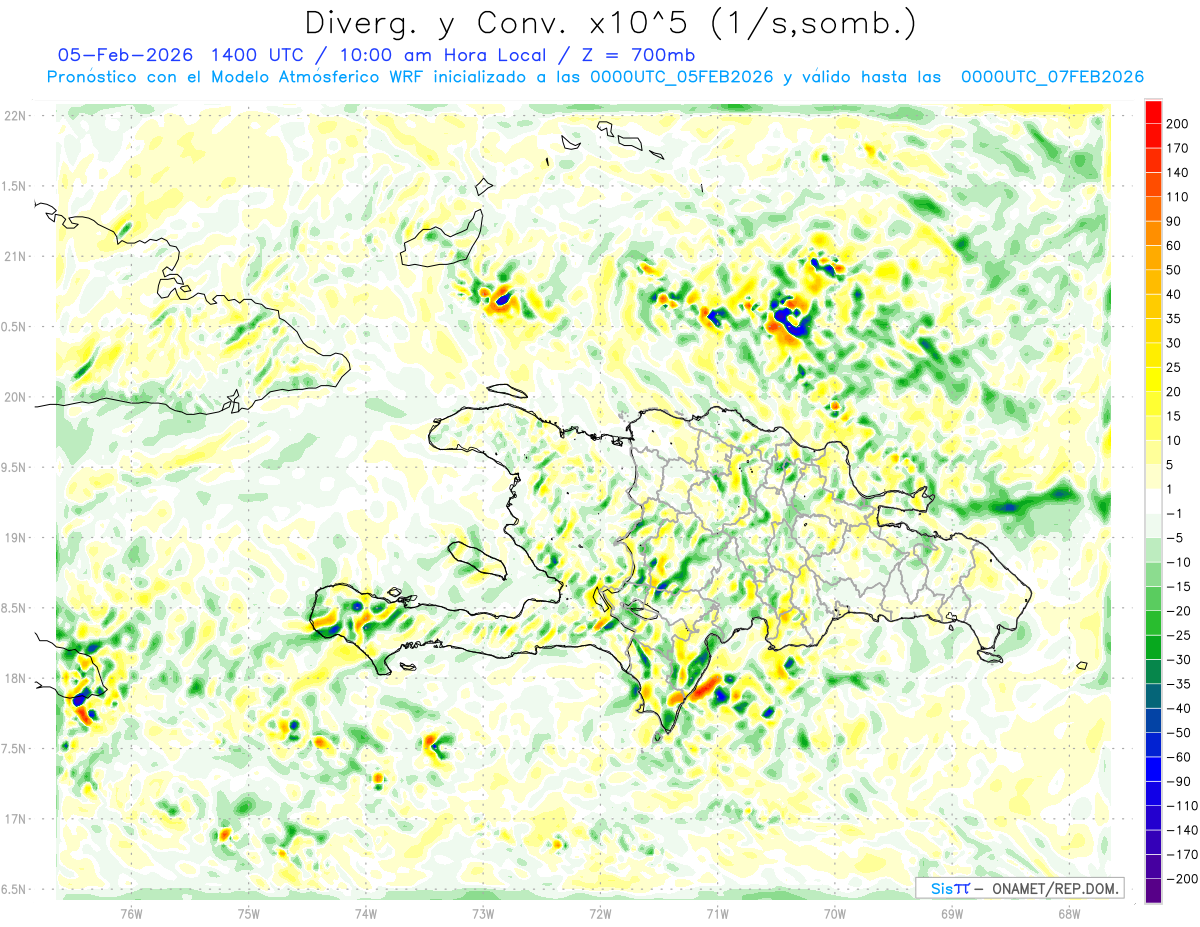Click the '75W' longitude label
Viewport: 1200px width, 927px height.
click(248, 912)
